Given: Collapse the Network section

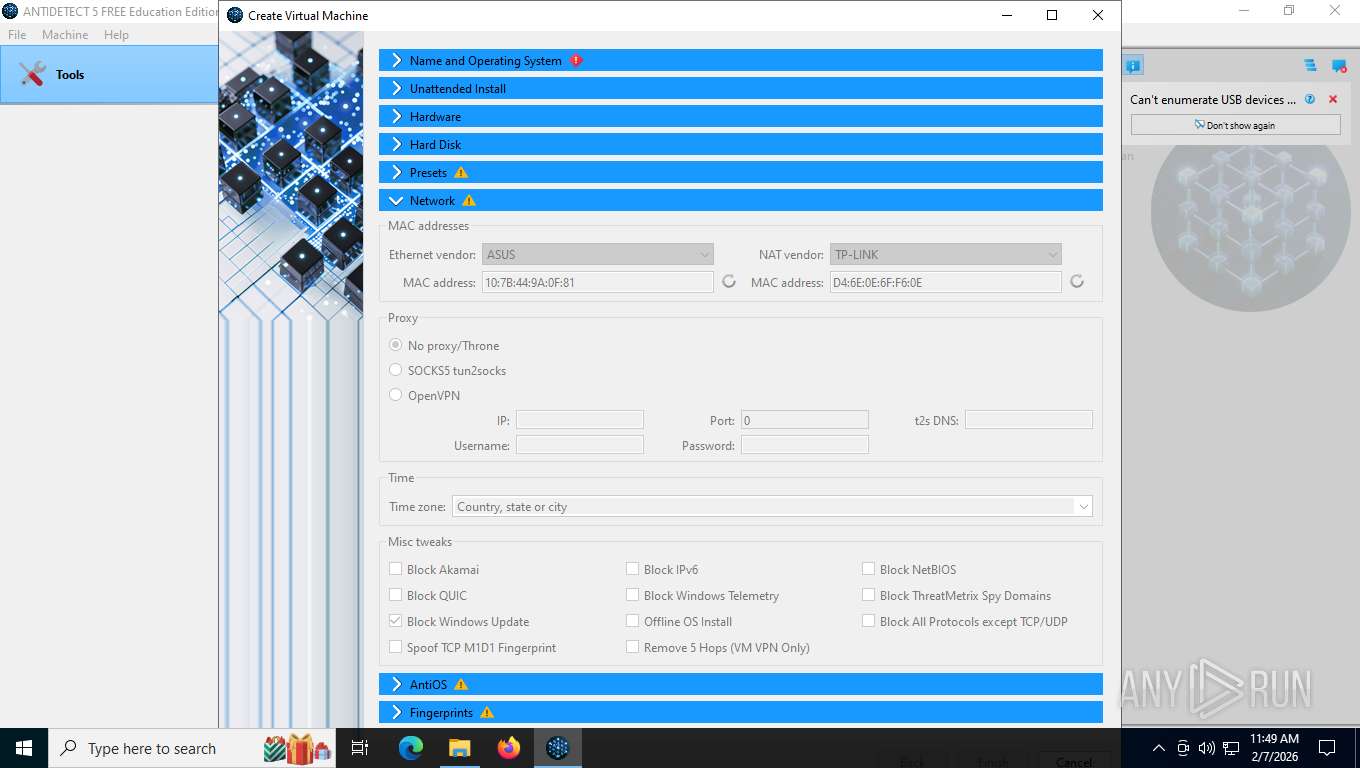Looking at the screenshot, I should 741,200.
